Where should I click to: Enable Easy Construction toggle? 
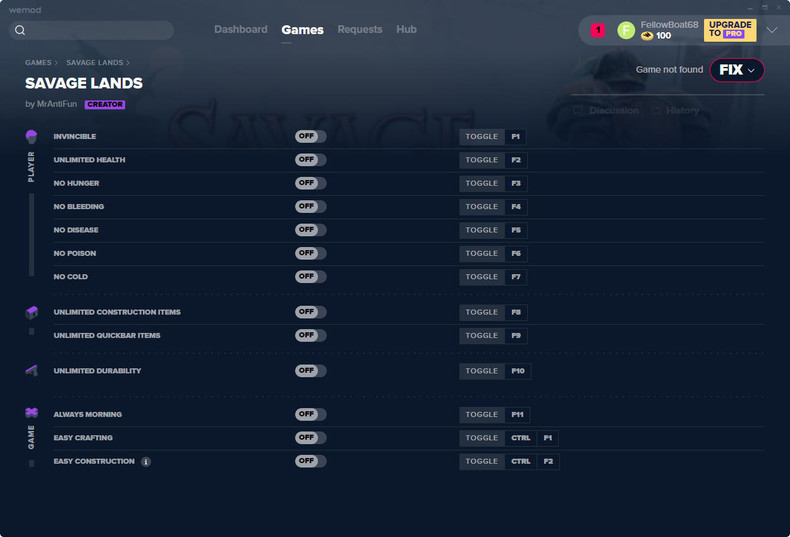(x=311, y=461)
